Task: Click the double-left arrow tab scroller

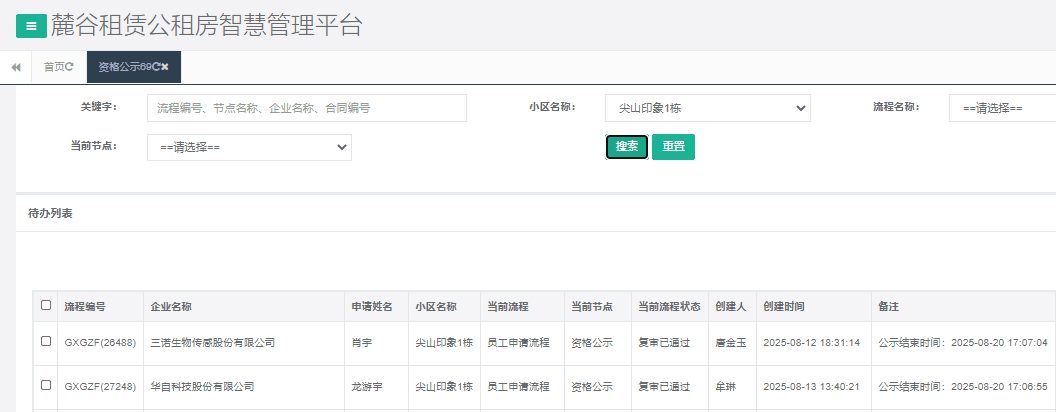Action: [x=16, y=67]
